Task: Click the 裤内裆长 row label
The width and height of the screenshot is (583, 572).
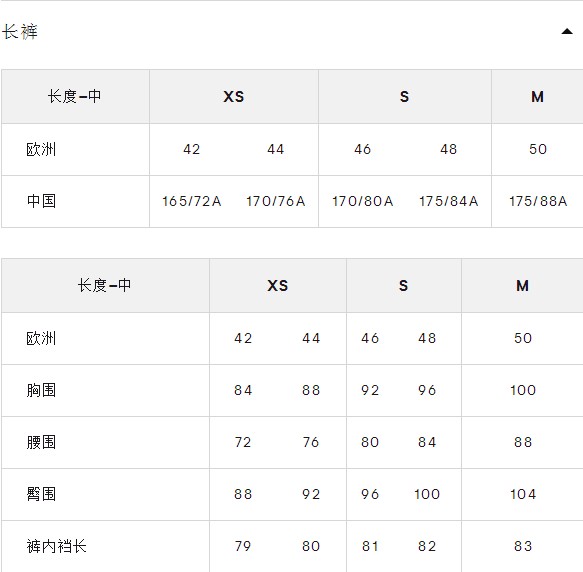Action: click(x=57, y=546)
